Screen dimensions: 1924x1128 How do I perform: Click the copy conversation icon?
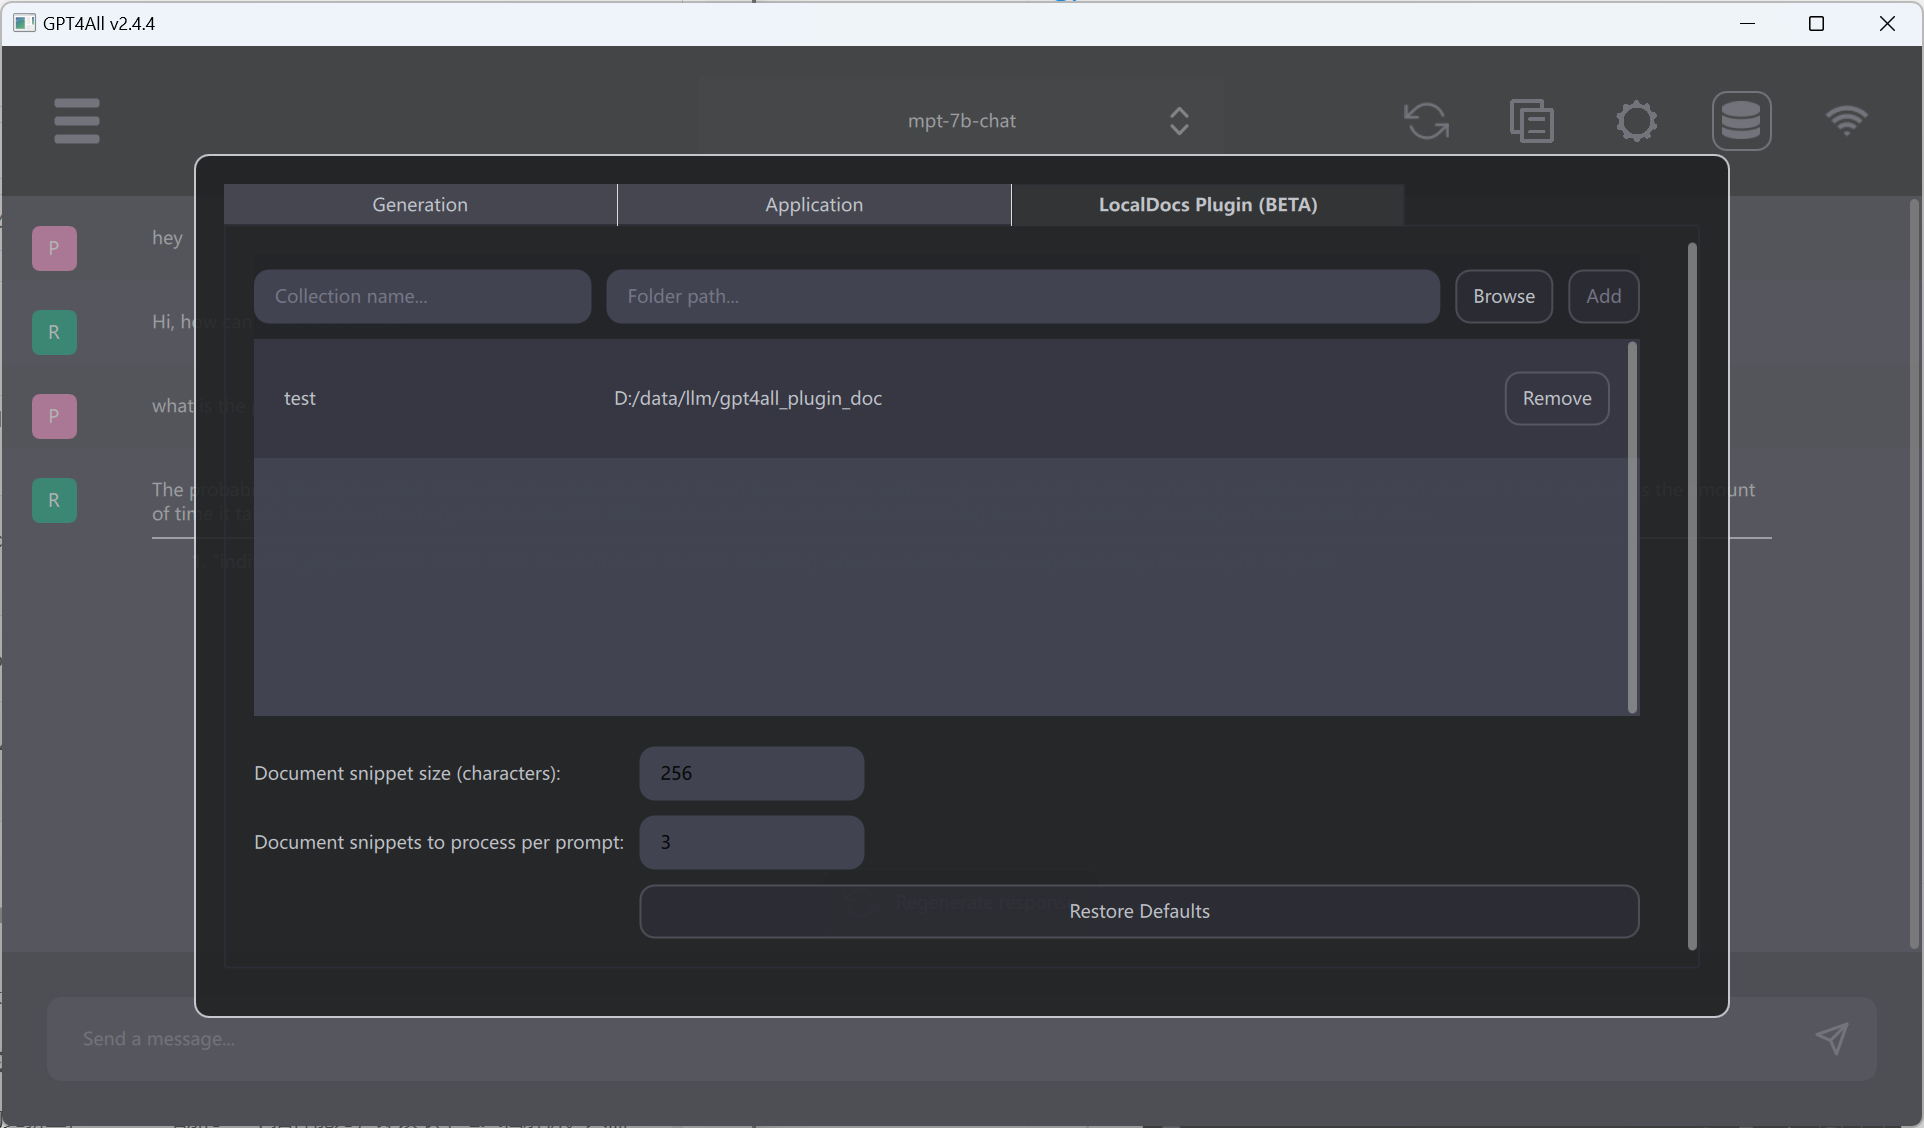[1532, 121]
